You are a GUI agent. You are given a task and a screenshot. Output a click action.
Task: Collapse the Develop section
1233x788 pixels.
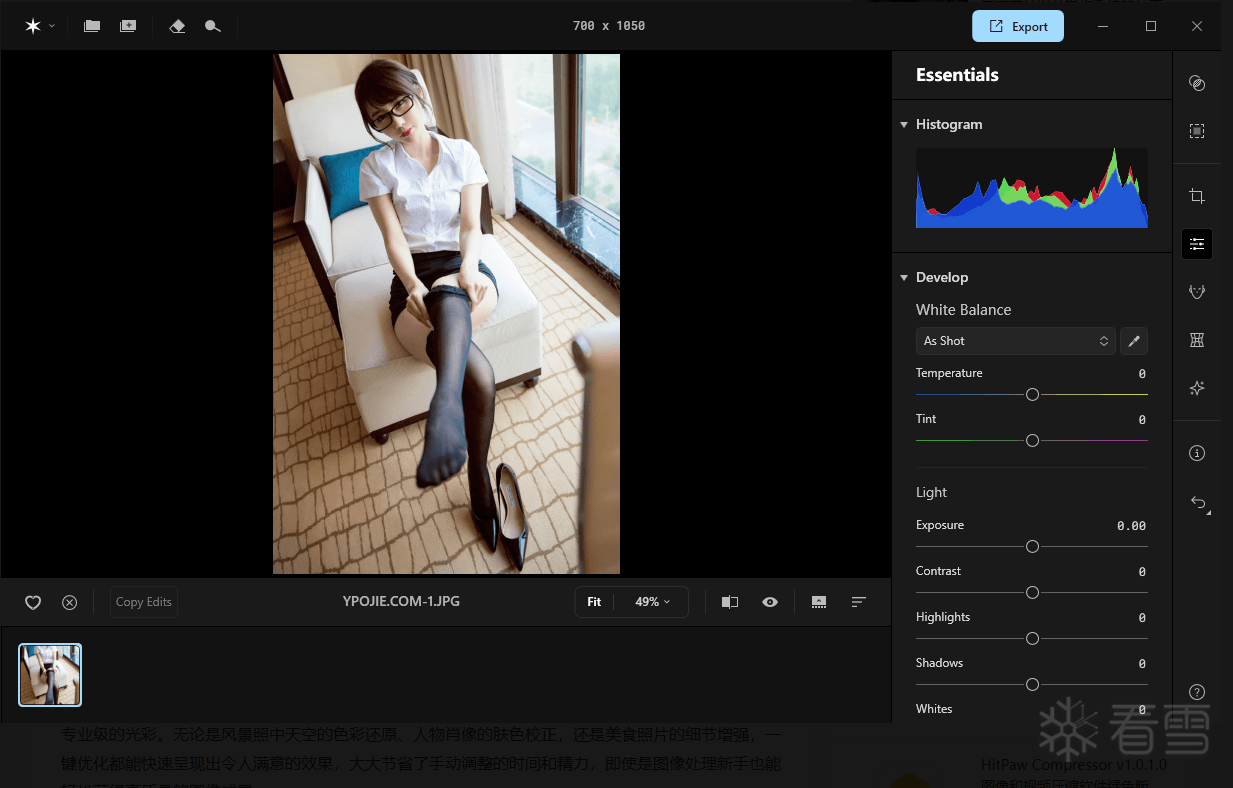pyautogui.click(x=904, y=278)
